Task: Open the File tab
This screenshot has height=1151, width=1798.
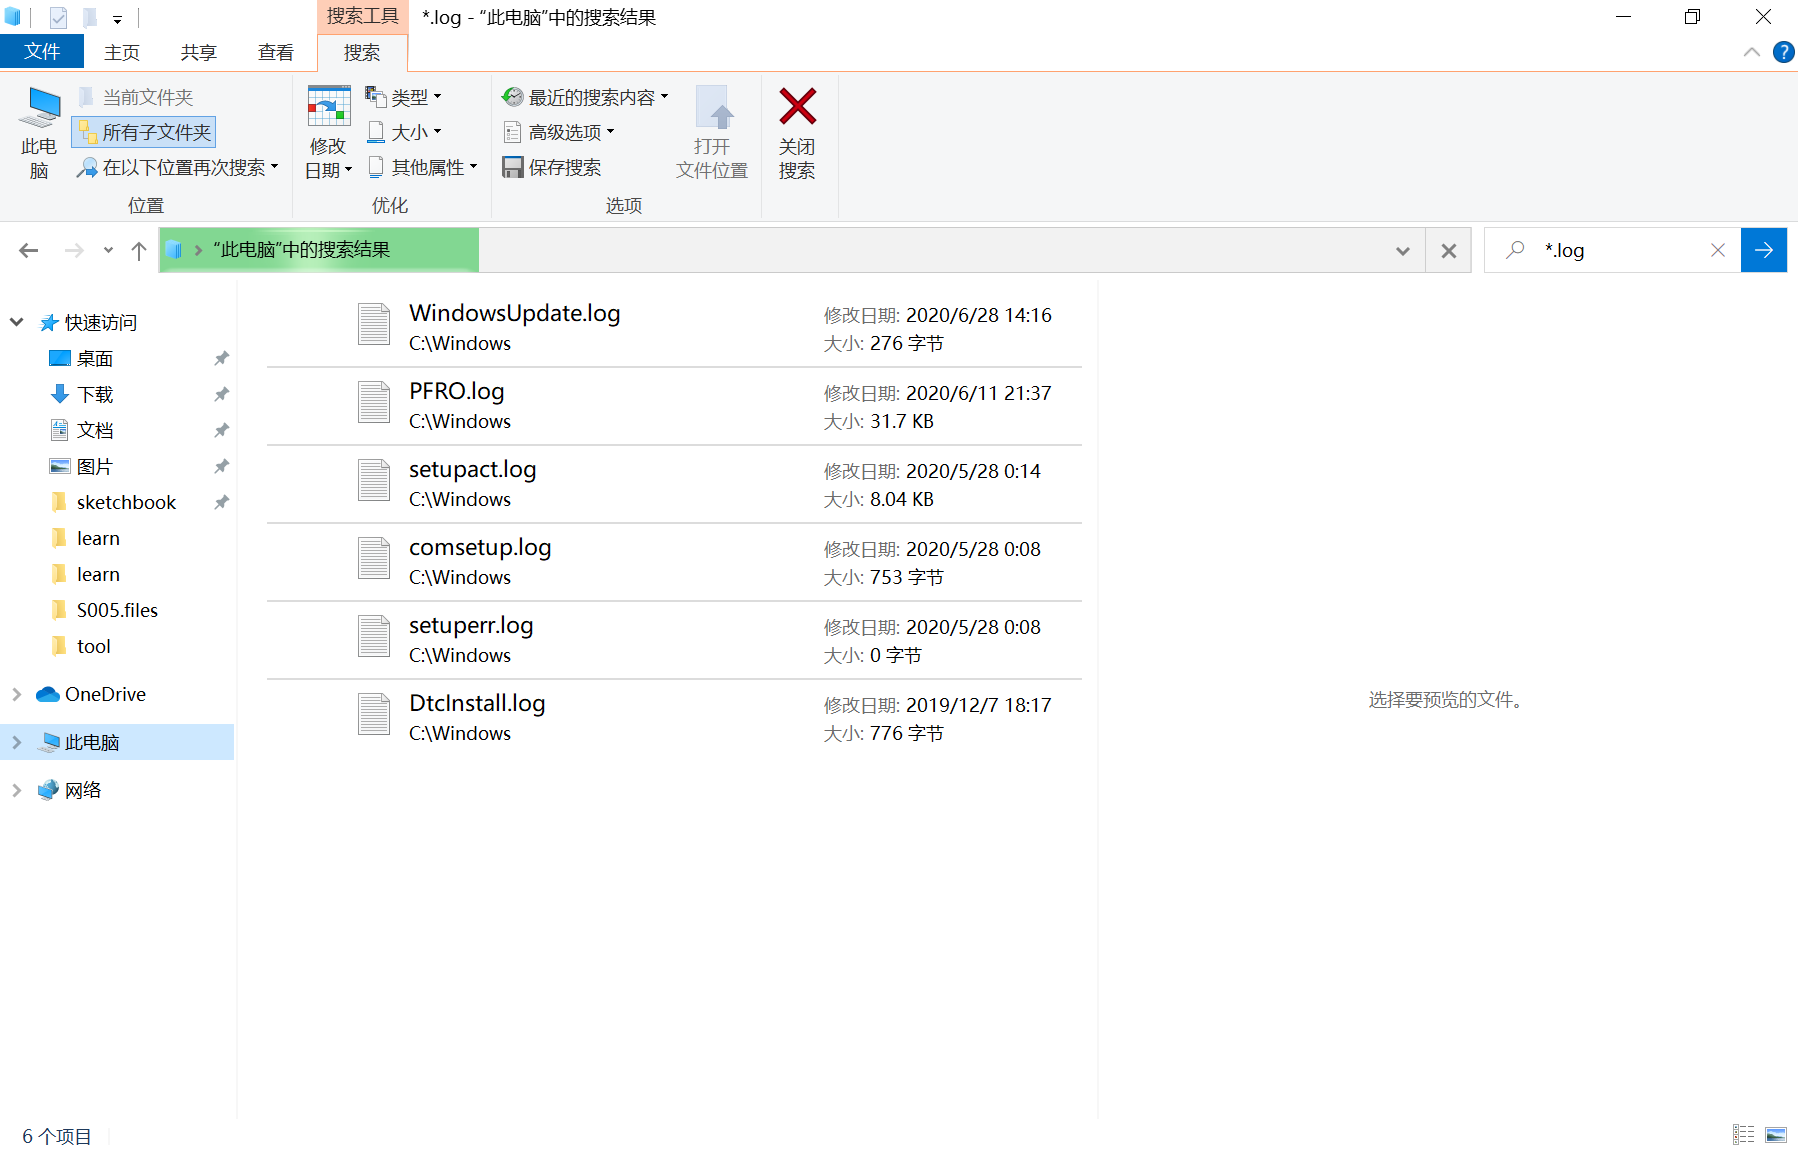Action: [x=42, y=52]
